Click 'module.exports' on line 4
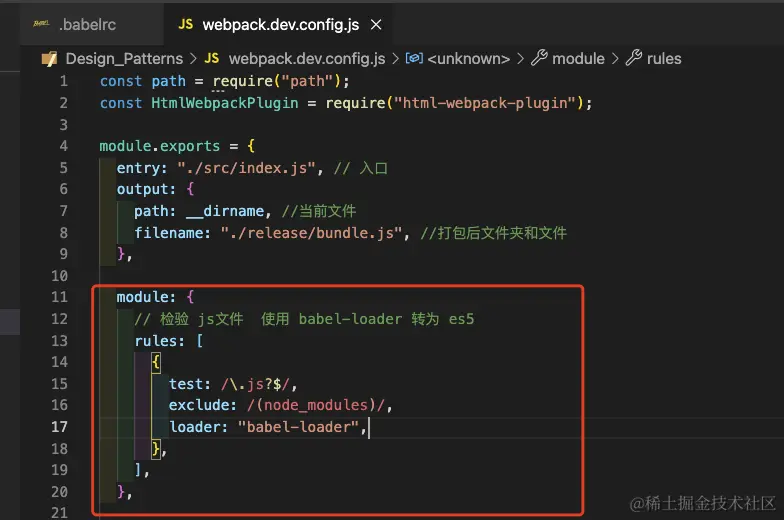 [x=160, y=146]
